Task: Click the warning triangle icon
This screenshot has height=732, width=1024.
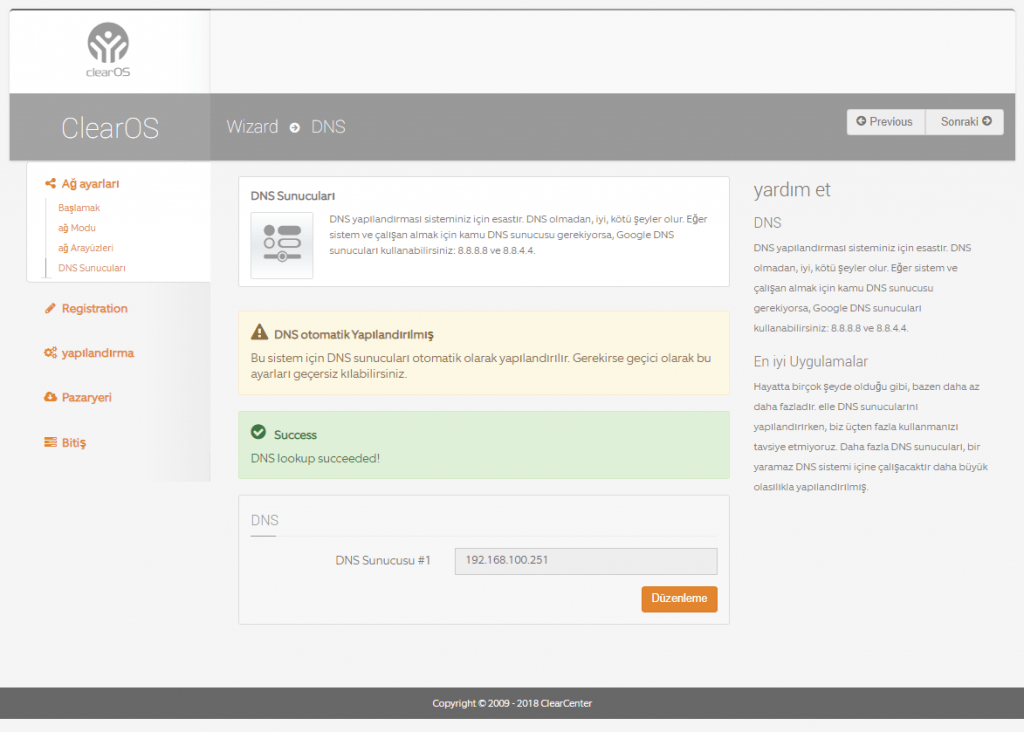Action: [259, 333]
